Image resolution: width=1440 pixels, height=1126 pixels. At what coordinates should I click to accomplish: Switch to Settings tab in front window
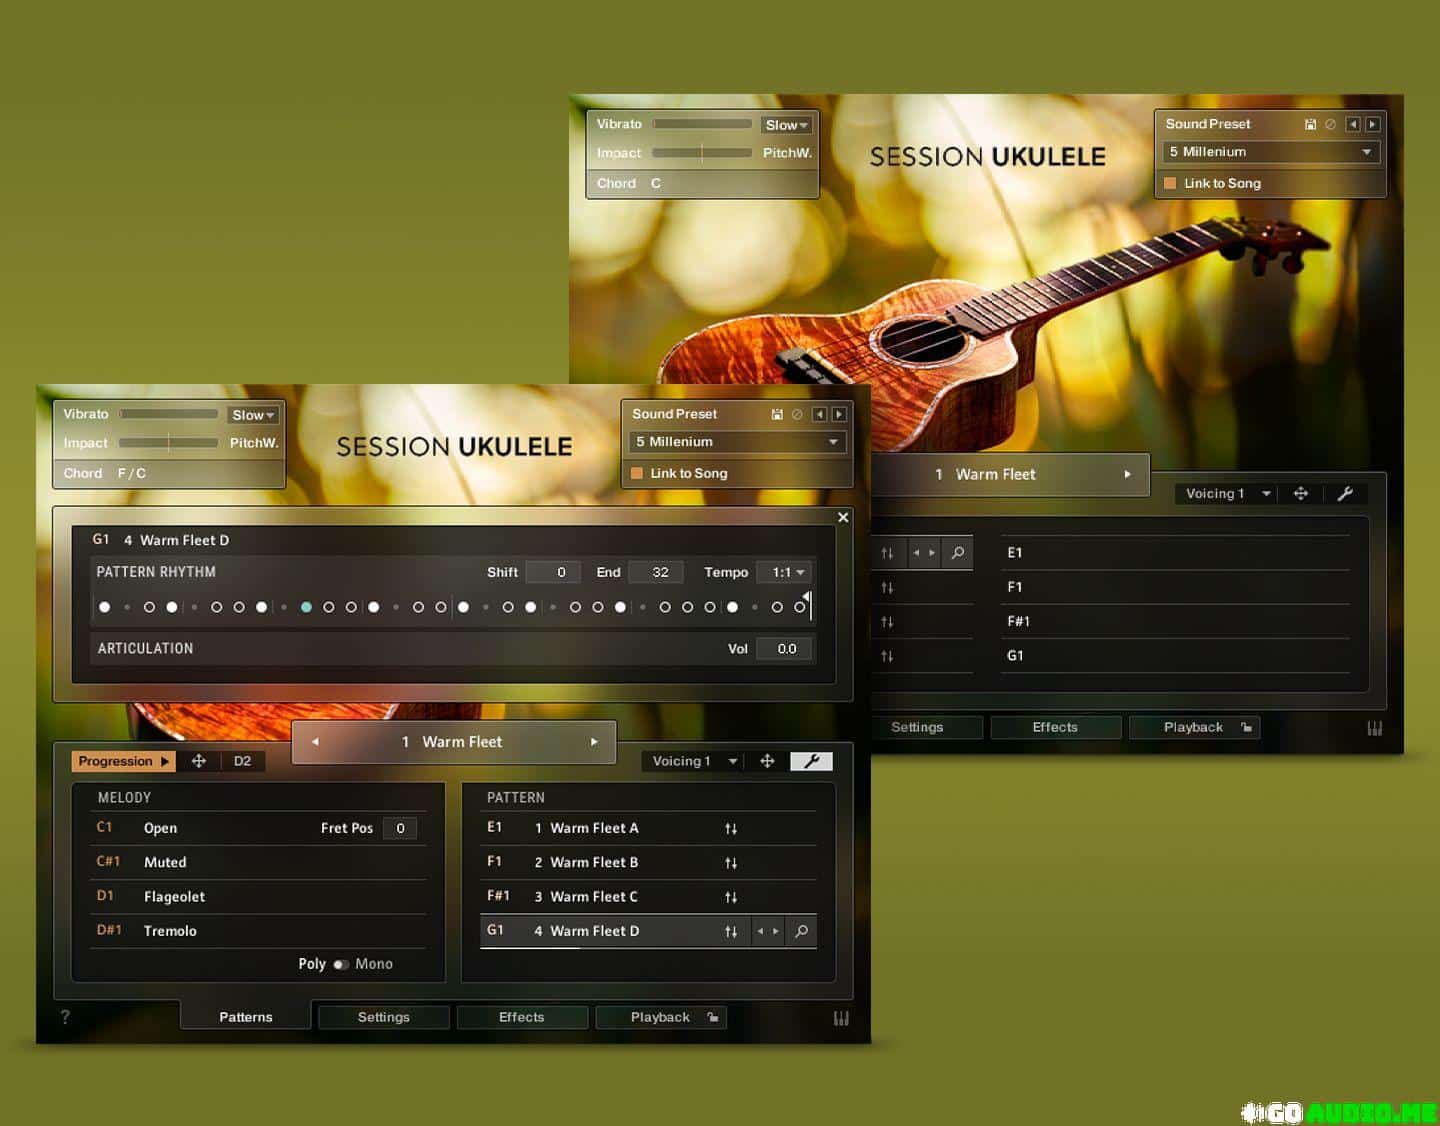click(x=384, y=1017)
